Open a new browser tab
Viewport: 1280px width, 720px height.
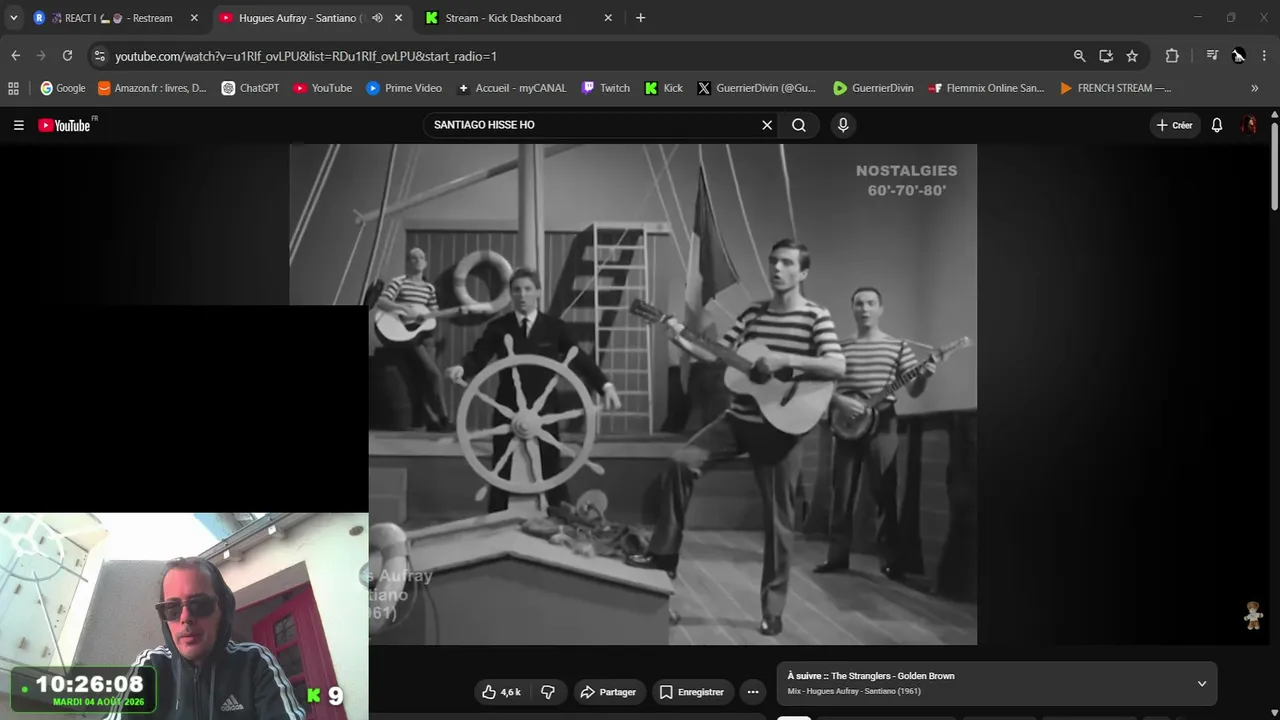pyautogui.click(x=640, y=18)
